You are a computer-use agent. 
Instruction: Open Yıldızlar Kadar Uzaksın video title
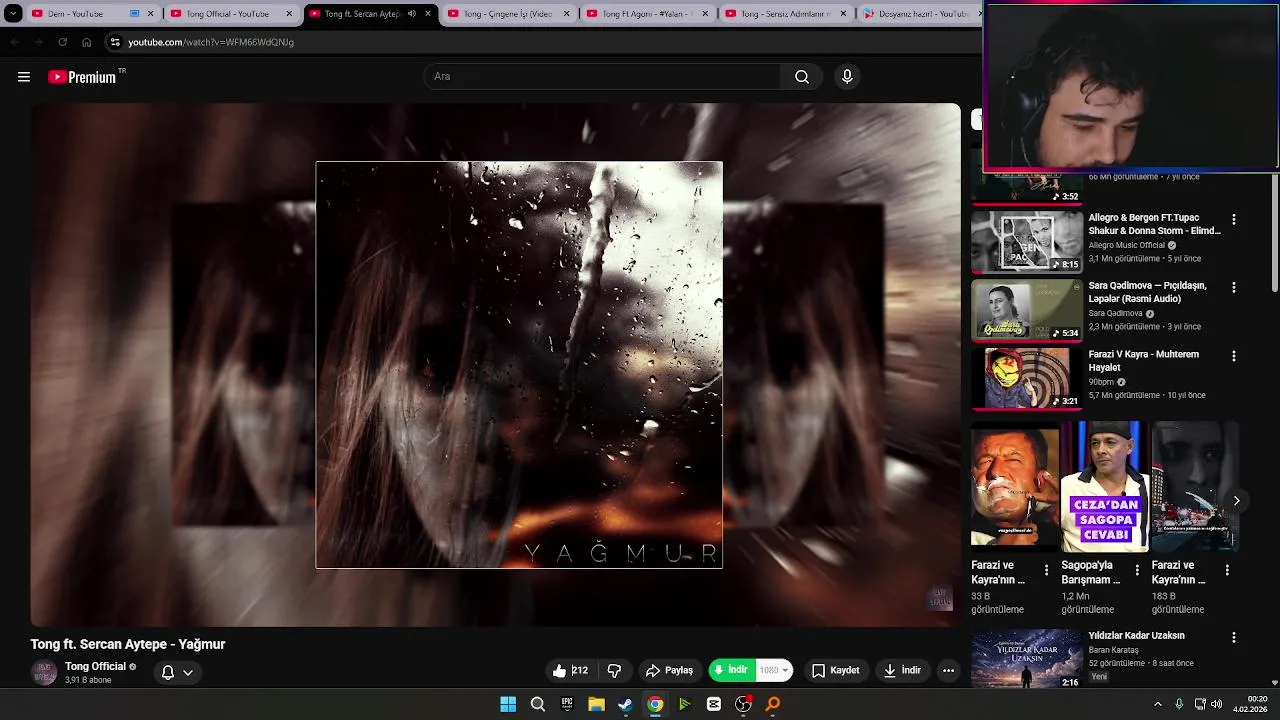click(1136, 636)
